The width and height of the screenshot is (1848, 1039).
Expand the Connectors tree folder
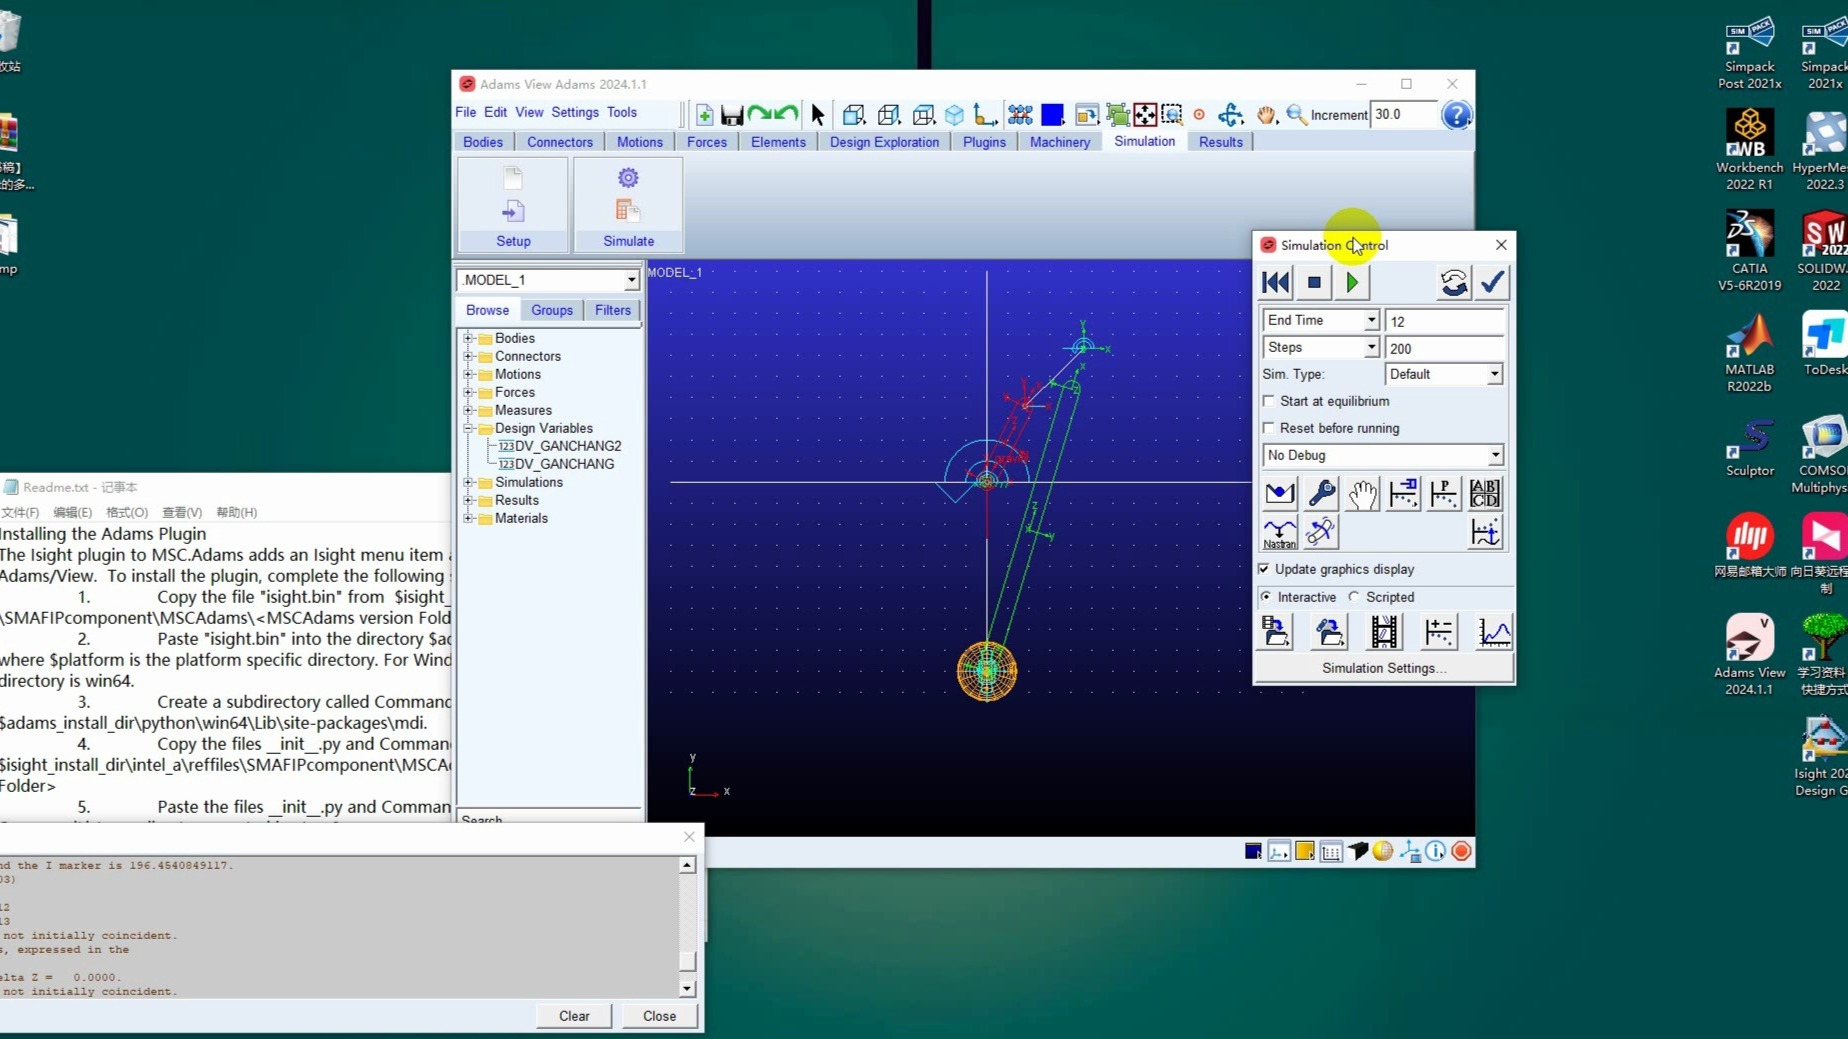click(x=468, y=356)
